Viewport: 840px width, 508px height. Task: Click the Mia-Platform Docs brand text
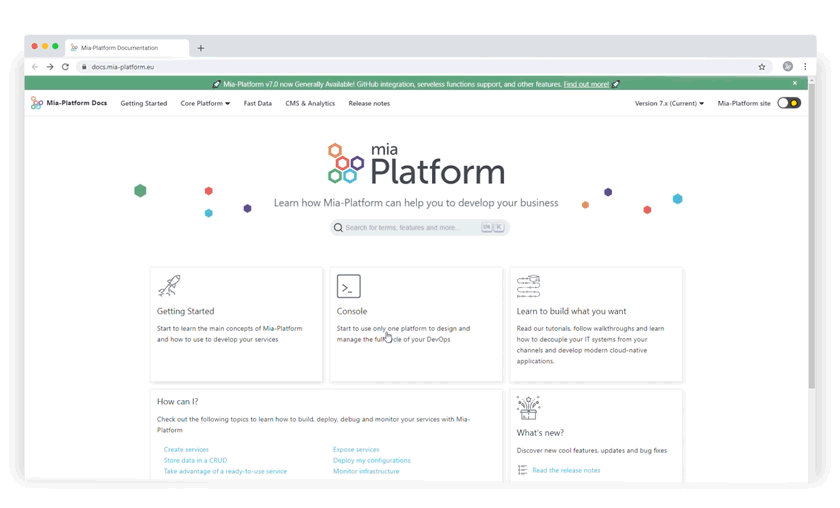click(77, 103)
